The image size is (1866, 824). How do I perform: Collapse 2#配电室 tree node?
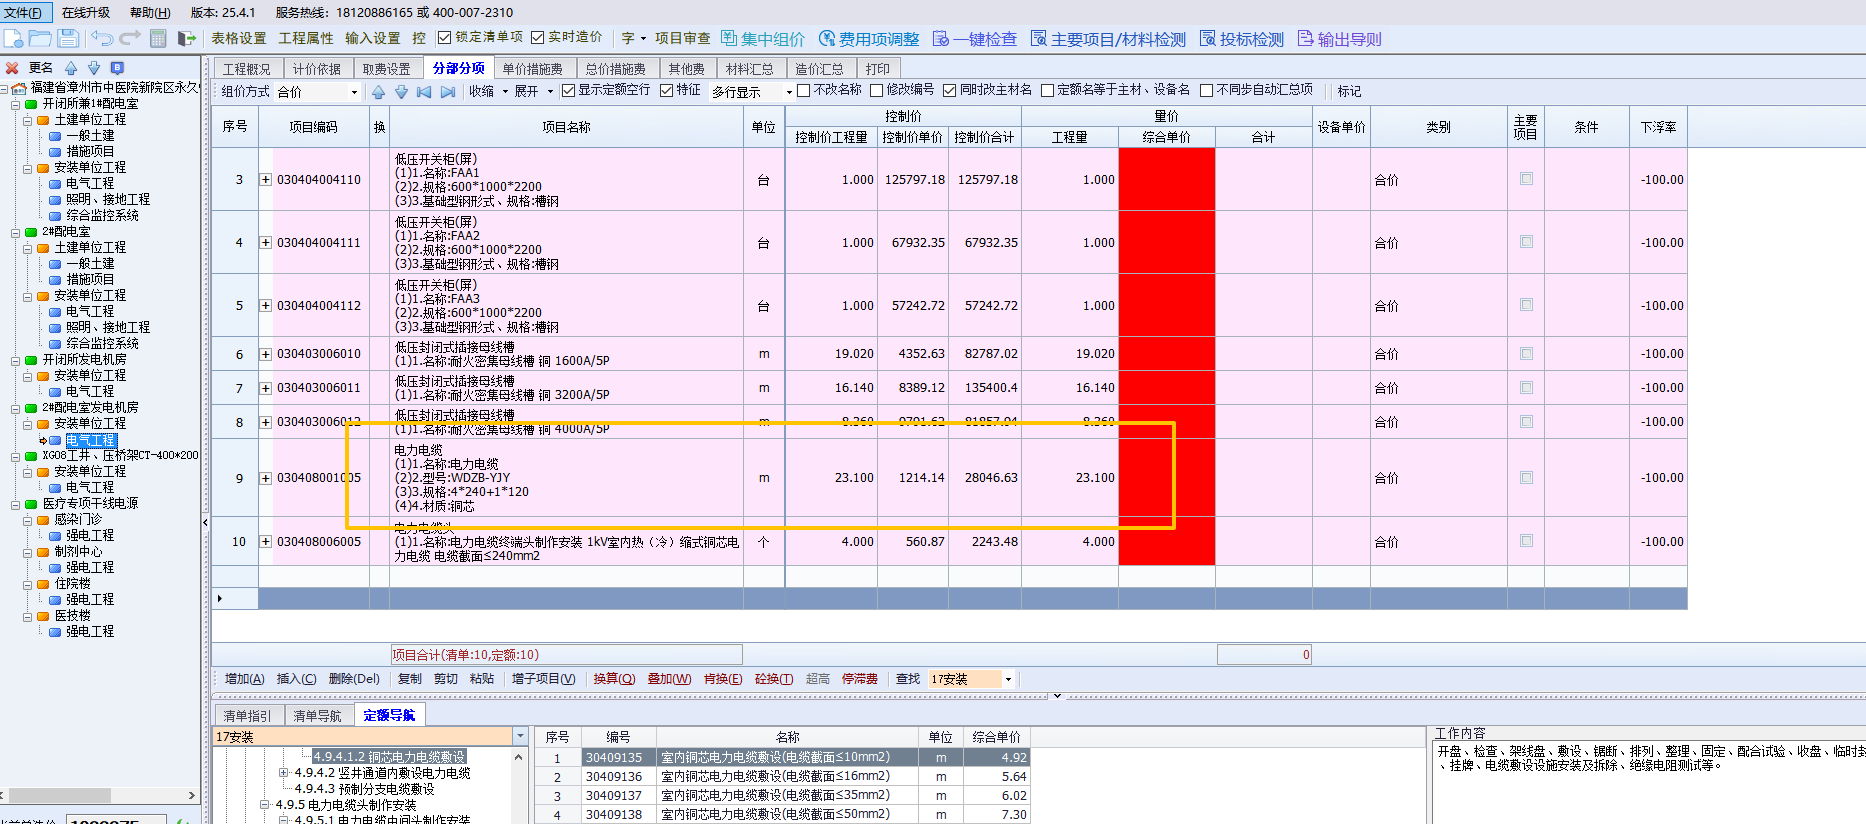16,232
